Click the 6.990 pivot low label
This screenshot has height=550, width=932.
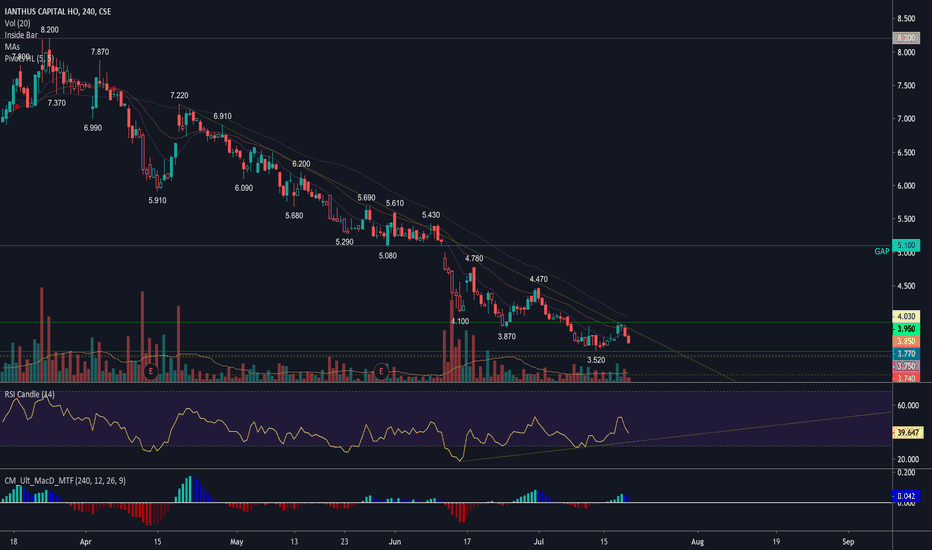click(x=93, y=128)
